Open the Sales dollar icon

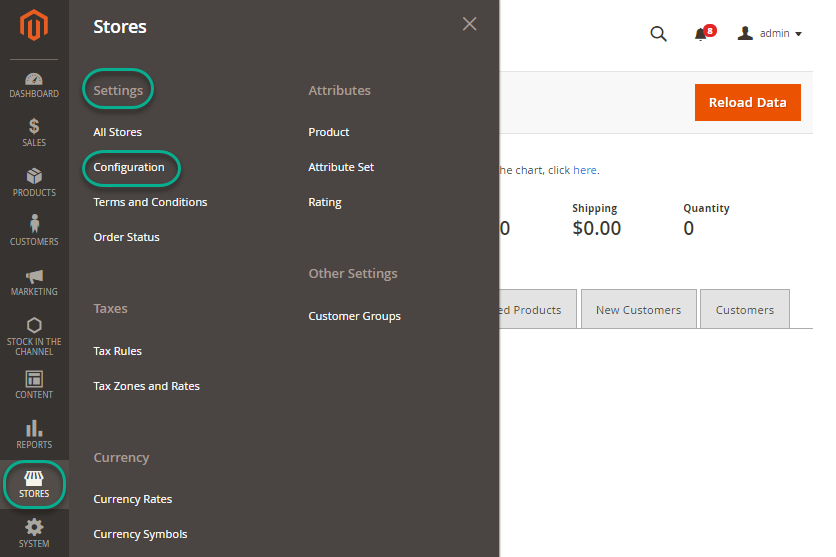point(34,126)
